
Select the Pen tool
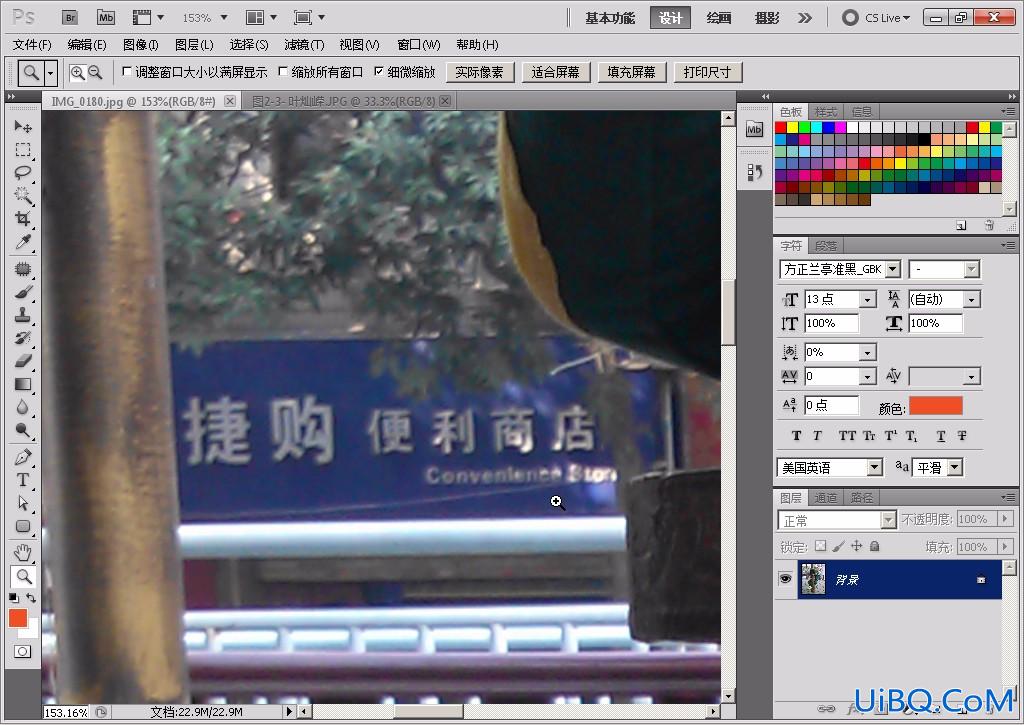tap(23, 457)
